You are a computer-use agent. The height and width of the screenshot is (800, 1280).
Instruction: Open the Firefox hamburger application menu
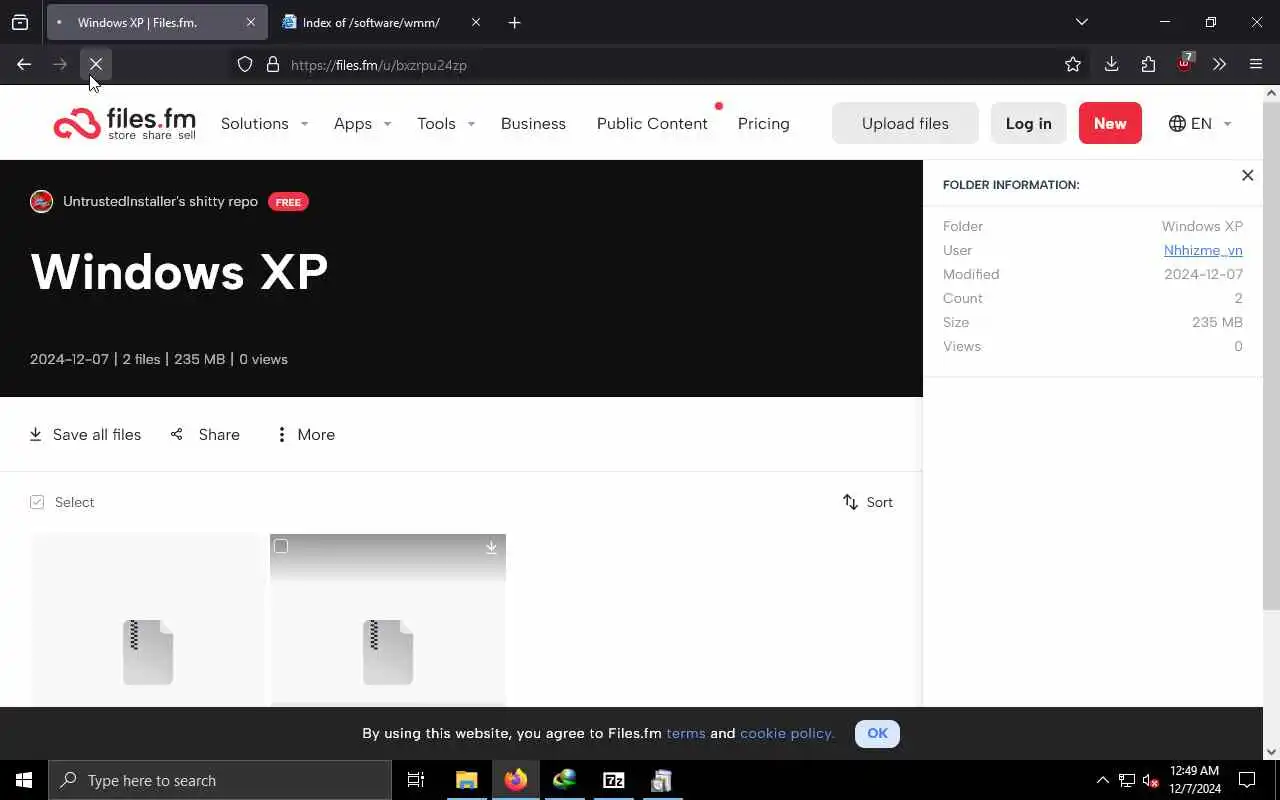coord(1256,64)
